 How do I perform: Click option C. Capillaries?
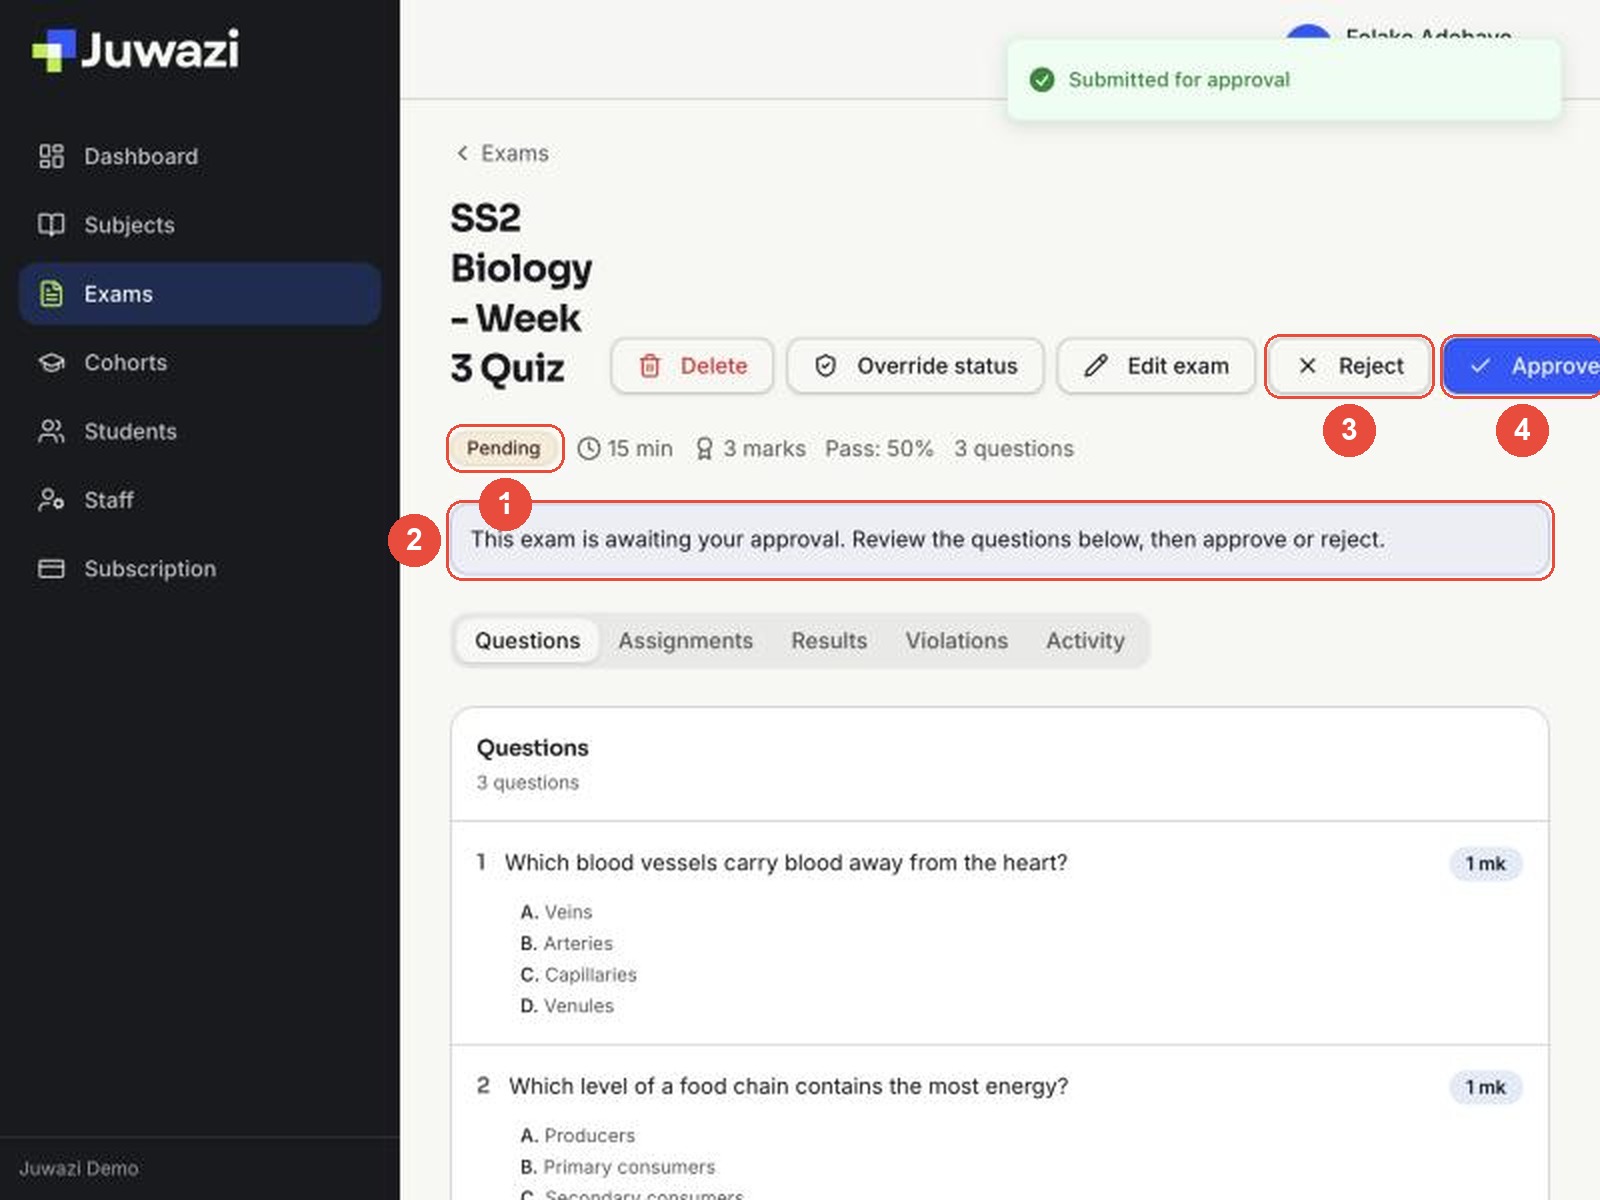point(578,975)
